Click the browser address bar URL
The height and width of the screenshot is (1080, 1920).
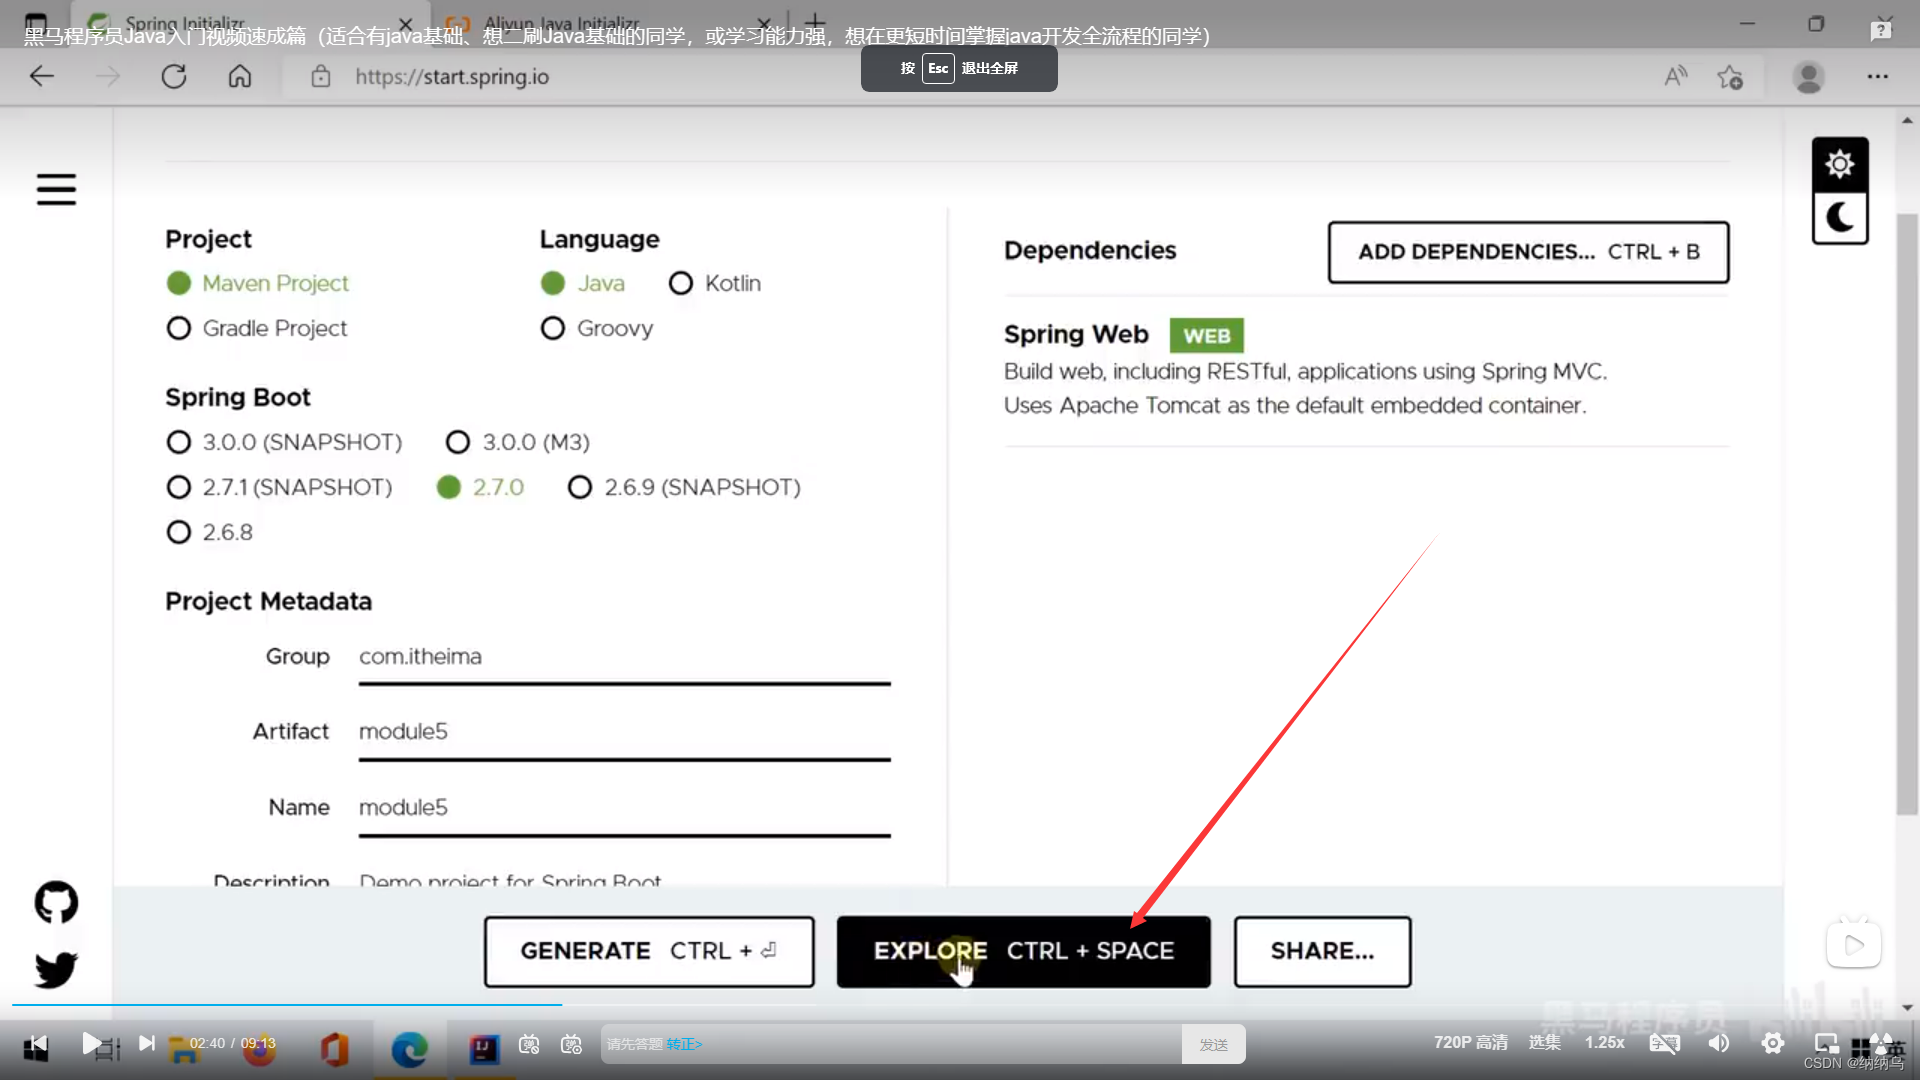[452, 76]
